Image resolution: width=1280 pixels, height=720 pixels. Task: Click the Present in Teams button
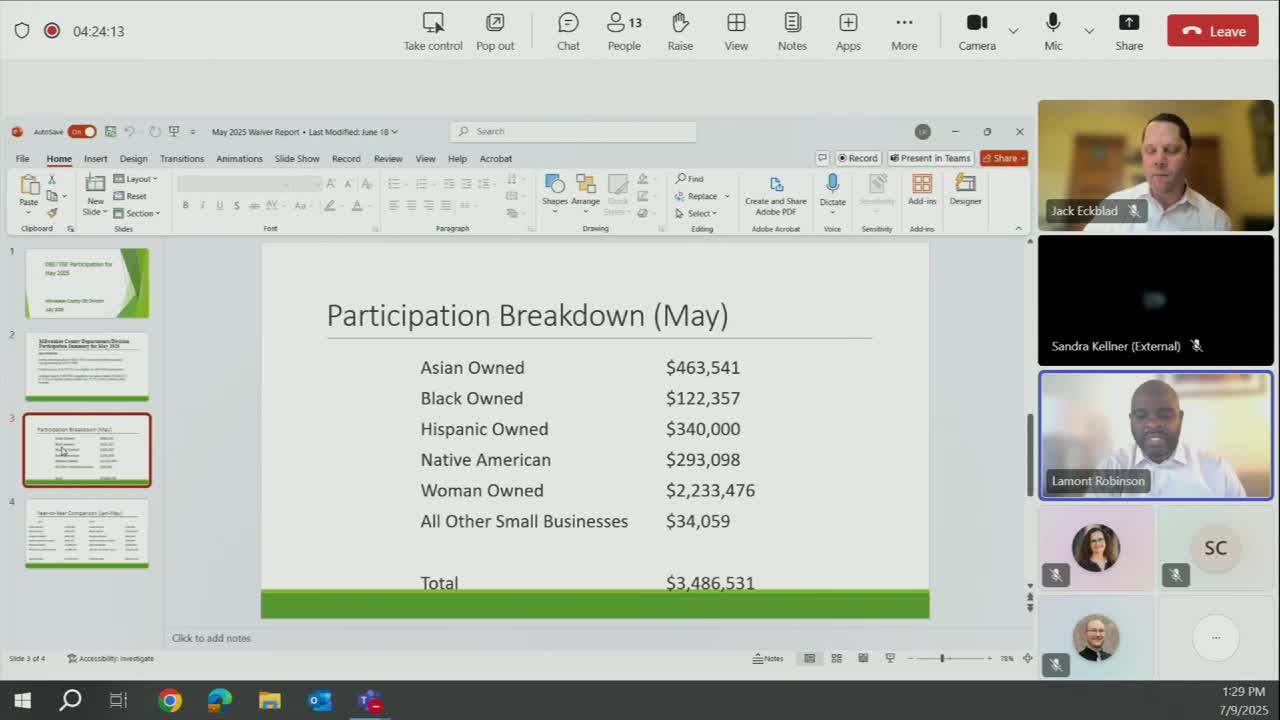tap(930, 158)
